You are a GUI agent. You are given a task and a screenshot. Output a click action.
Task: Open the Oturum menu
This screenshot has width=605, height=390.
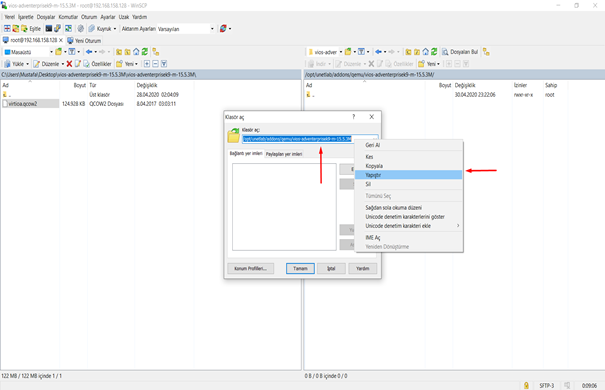(89, 17)
